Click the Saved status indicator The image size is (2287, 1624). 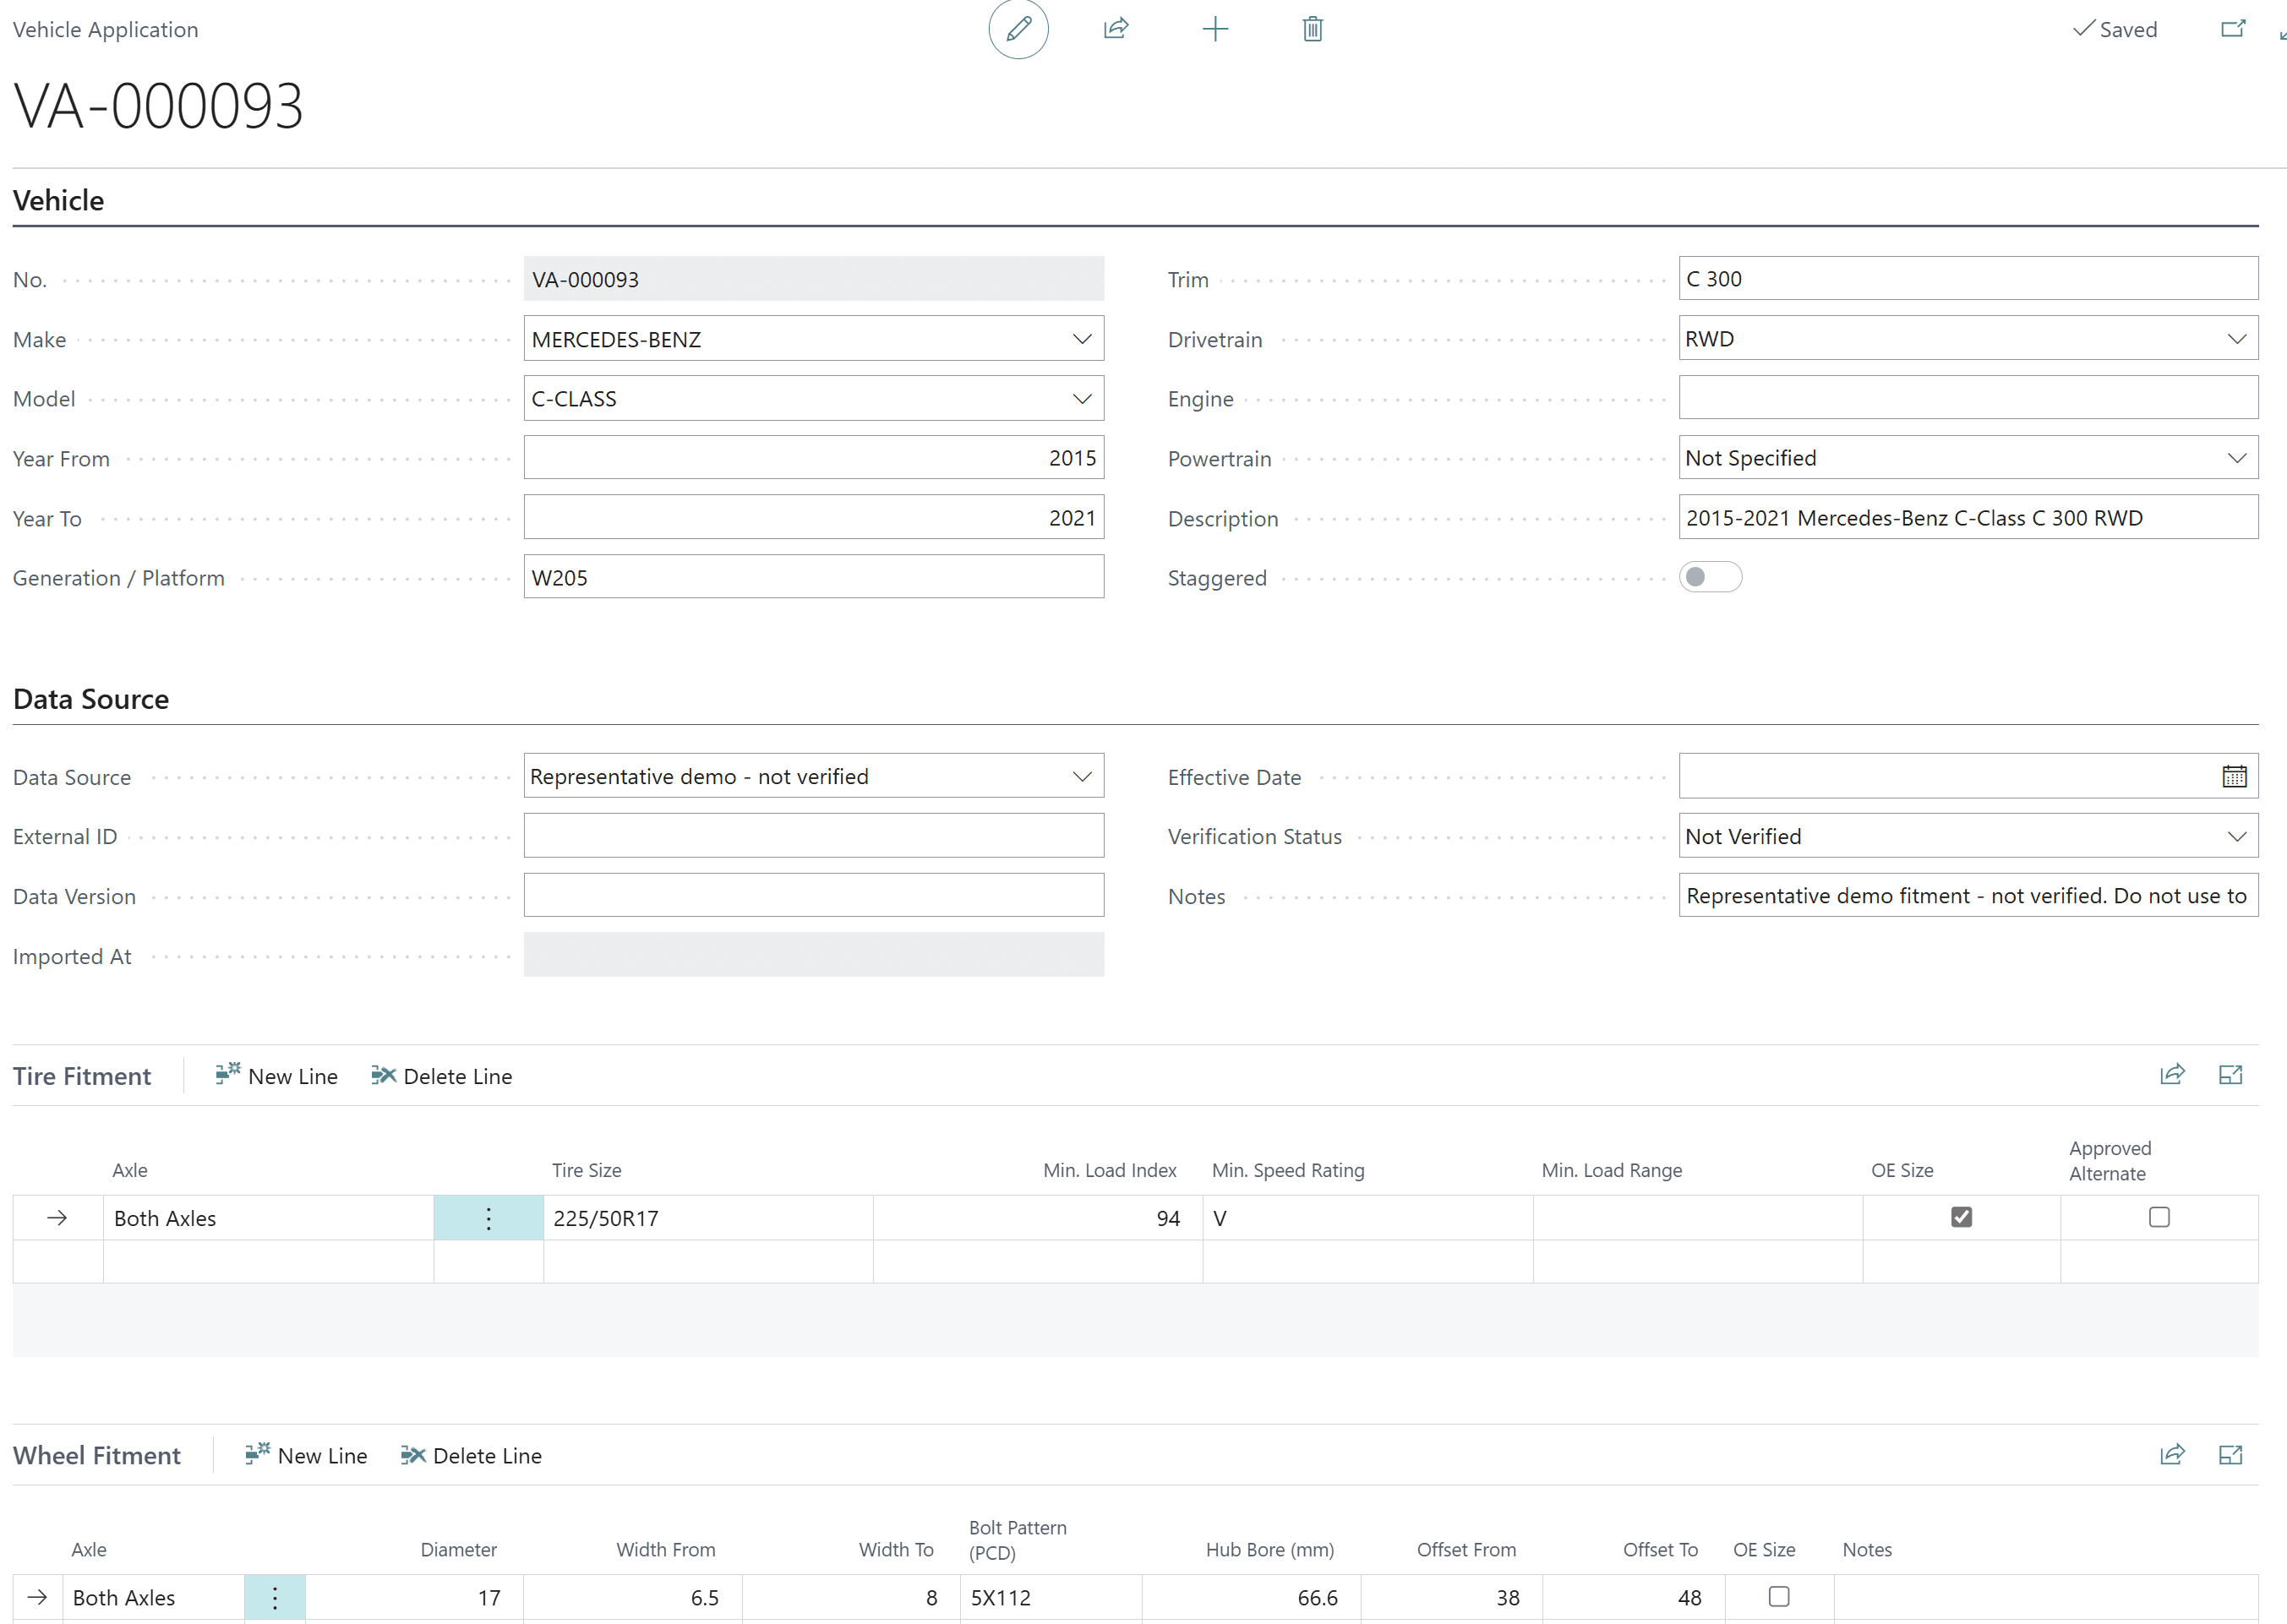(2114, 29)
